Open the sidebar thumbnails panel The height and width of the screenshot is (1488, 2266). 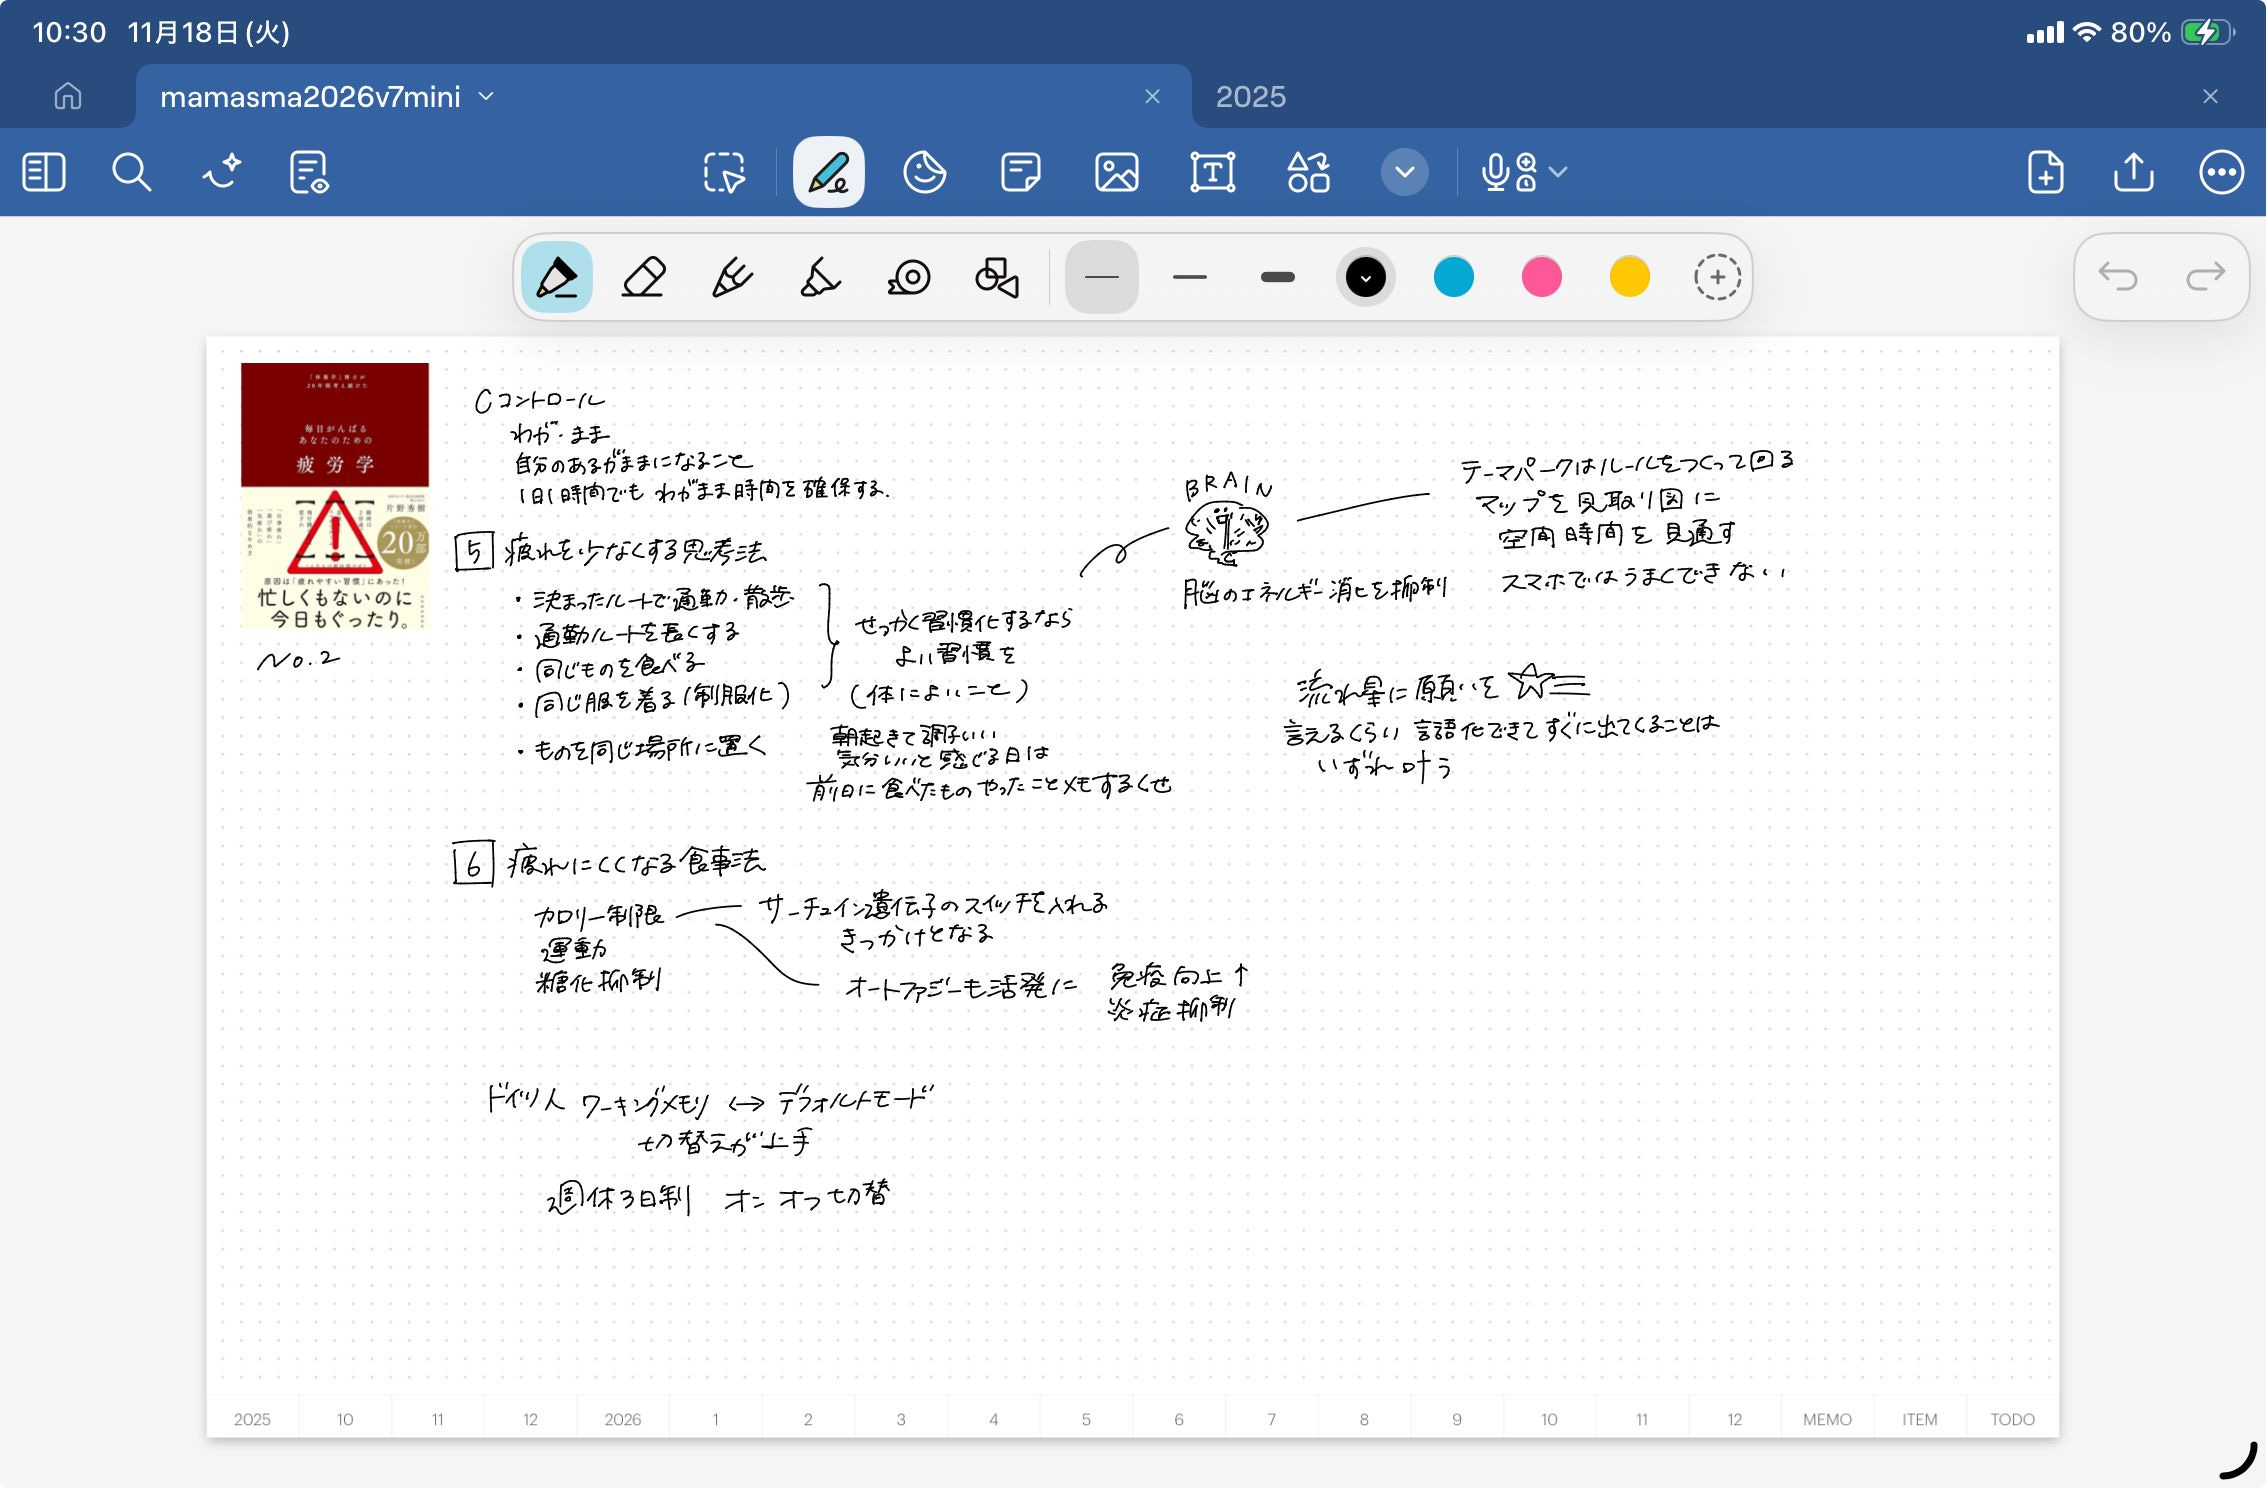[x=44, y=172]
